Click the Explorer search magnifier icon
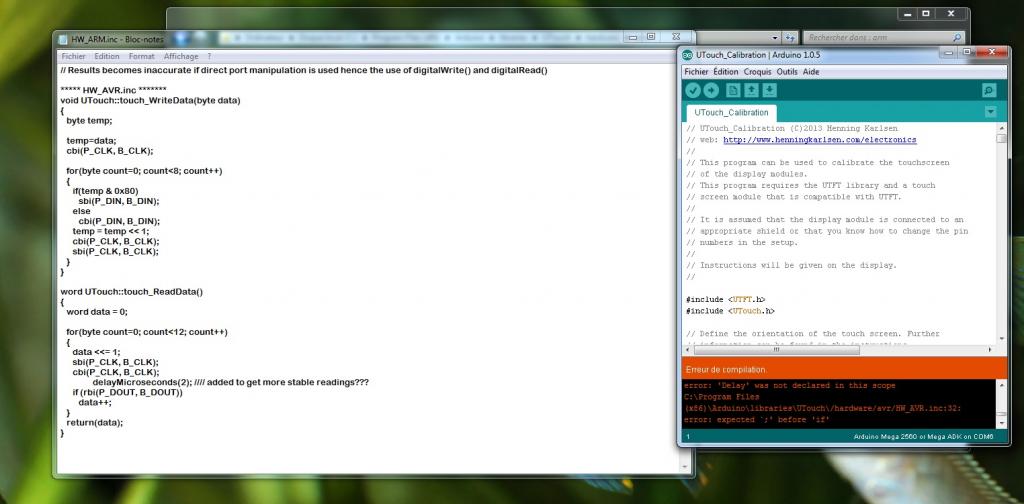1024x504 pixels. (x=957, y=38)
